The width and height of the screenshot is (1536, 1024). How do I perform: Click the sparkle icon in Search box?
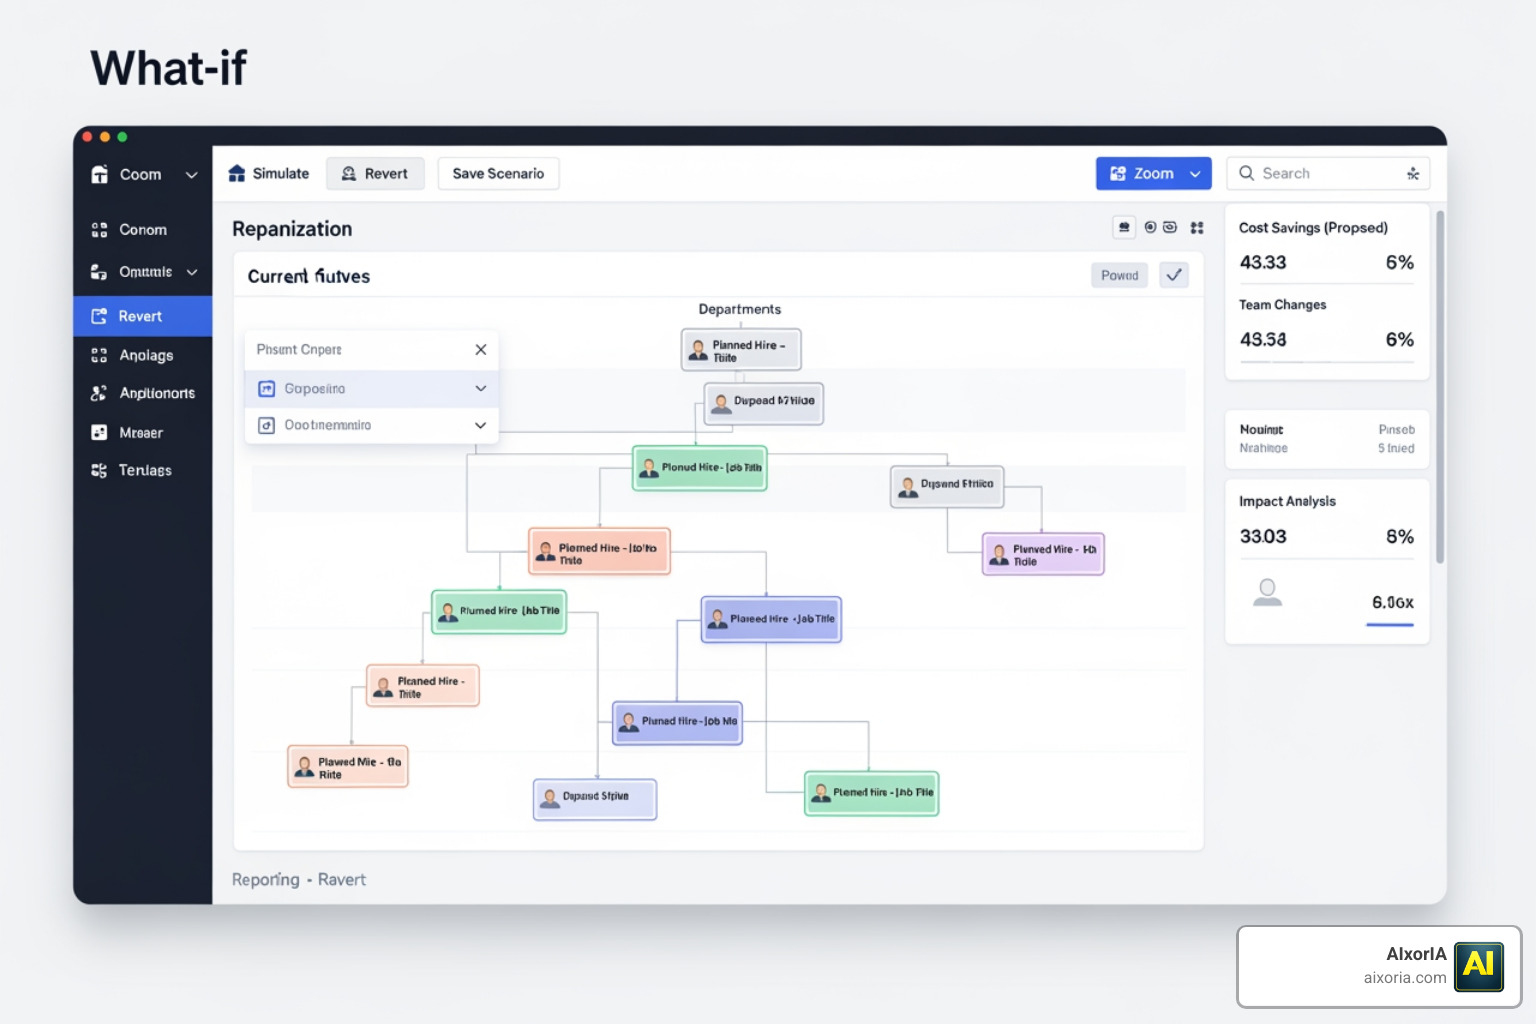pyautogui.click(x=1413, y=174)
